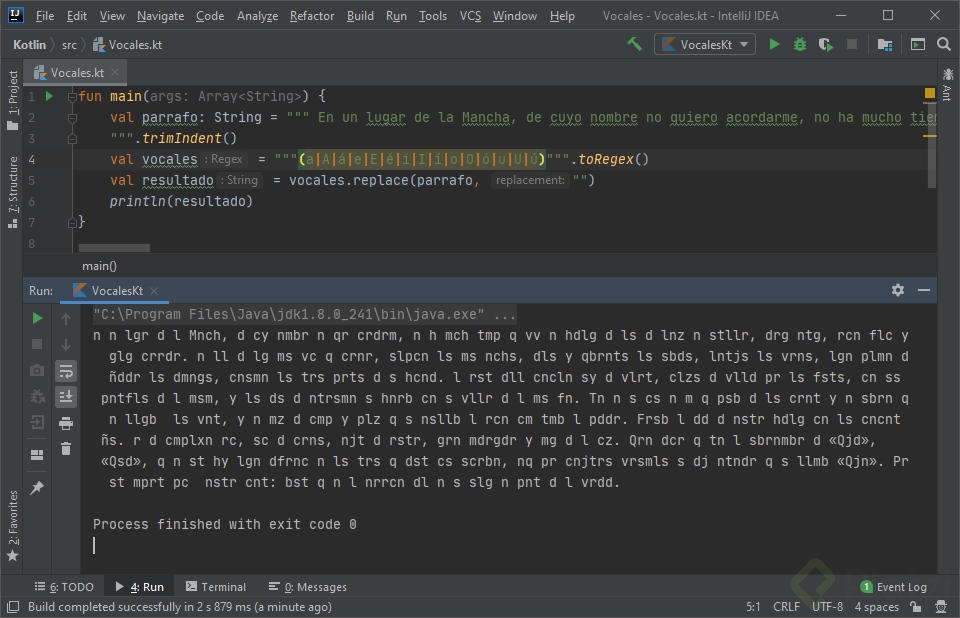Click the camera dump threads icon
Screen dimensions: 960x618
click(37, 371)
